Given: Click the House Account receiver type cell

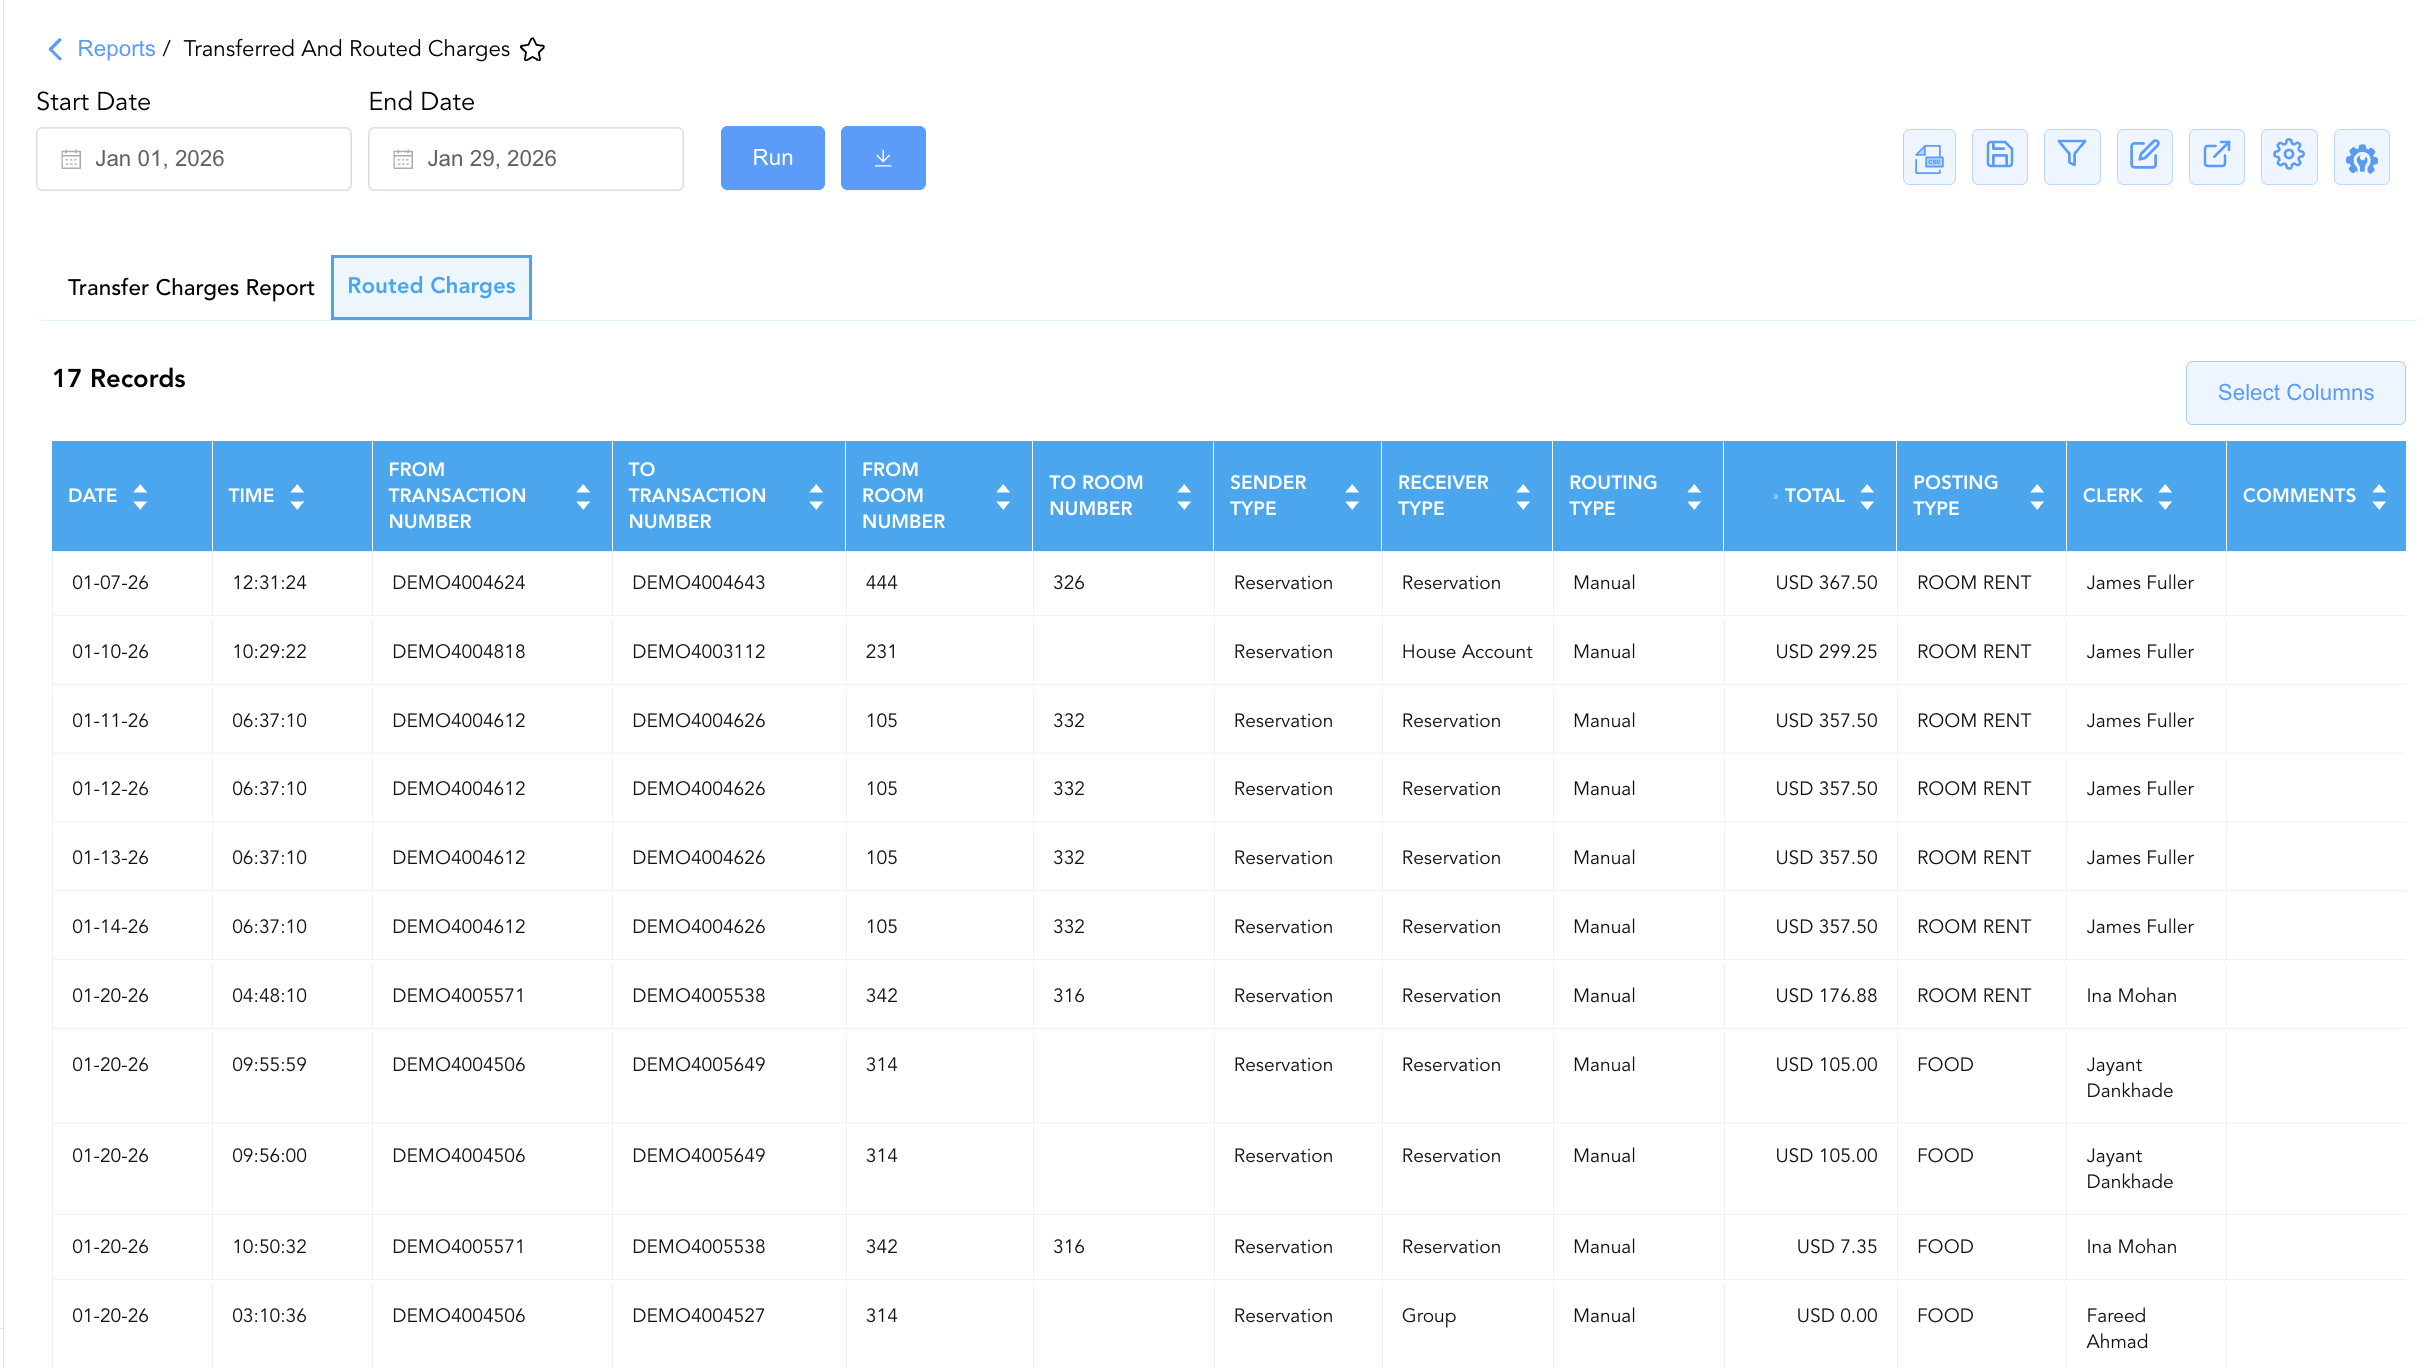Looking at the screenshot, I should pos(1467,652).
